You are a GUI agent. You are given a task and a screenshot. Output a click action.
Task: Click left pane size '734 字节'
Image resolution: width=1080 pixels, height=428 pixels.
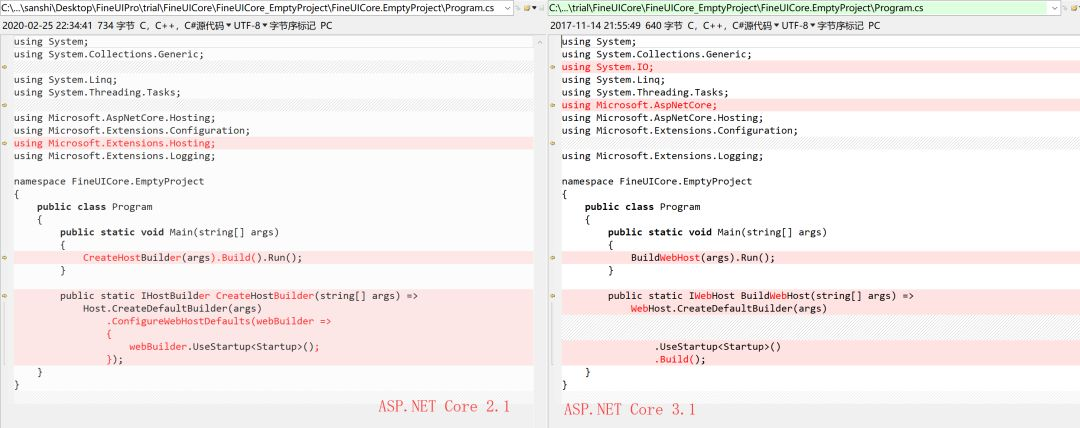[x=115, y=26]
